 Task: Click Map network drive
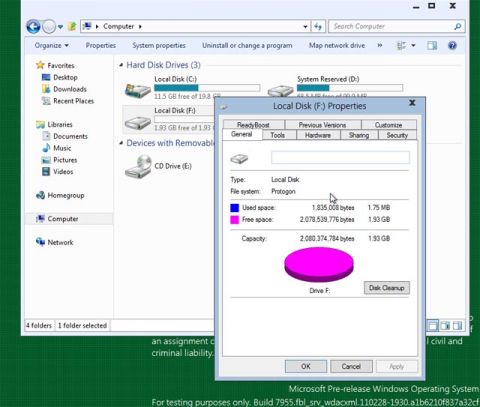(x=337, y=45)
